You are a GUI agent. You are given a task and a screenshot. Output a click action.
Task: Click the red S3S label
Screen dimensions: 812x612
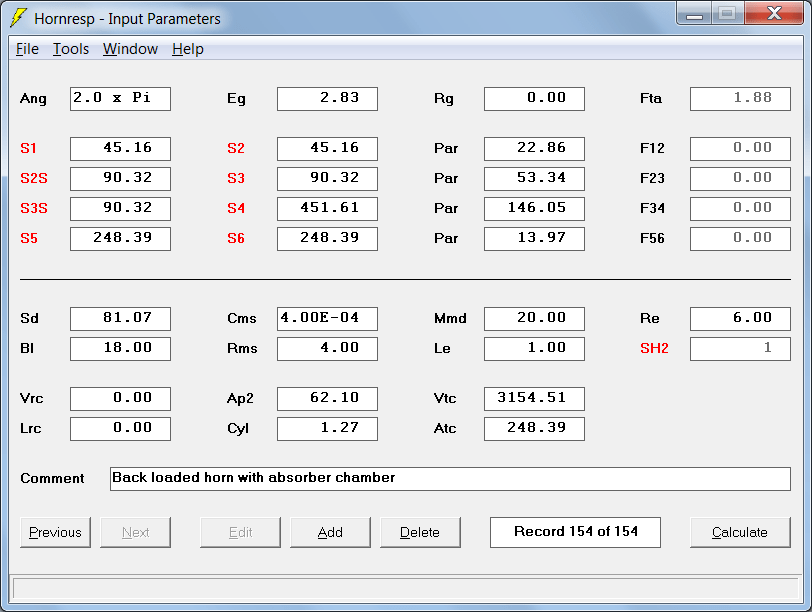[x=34, y=209]
